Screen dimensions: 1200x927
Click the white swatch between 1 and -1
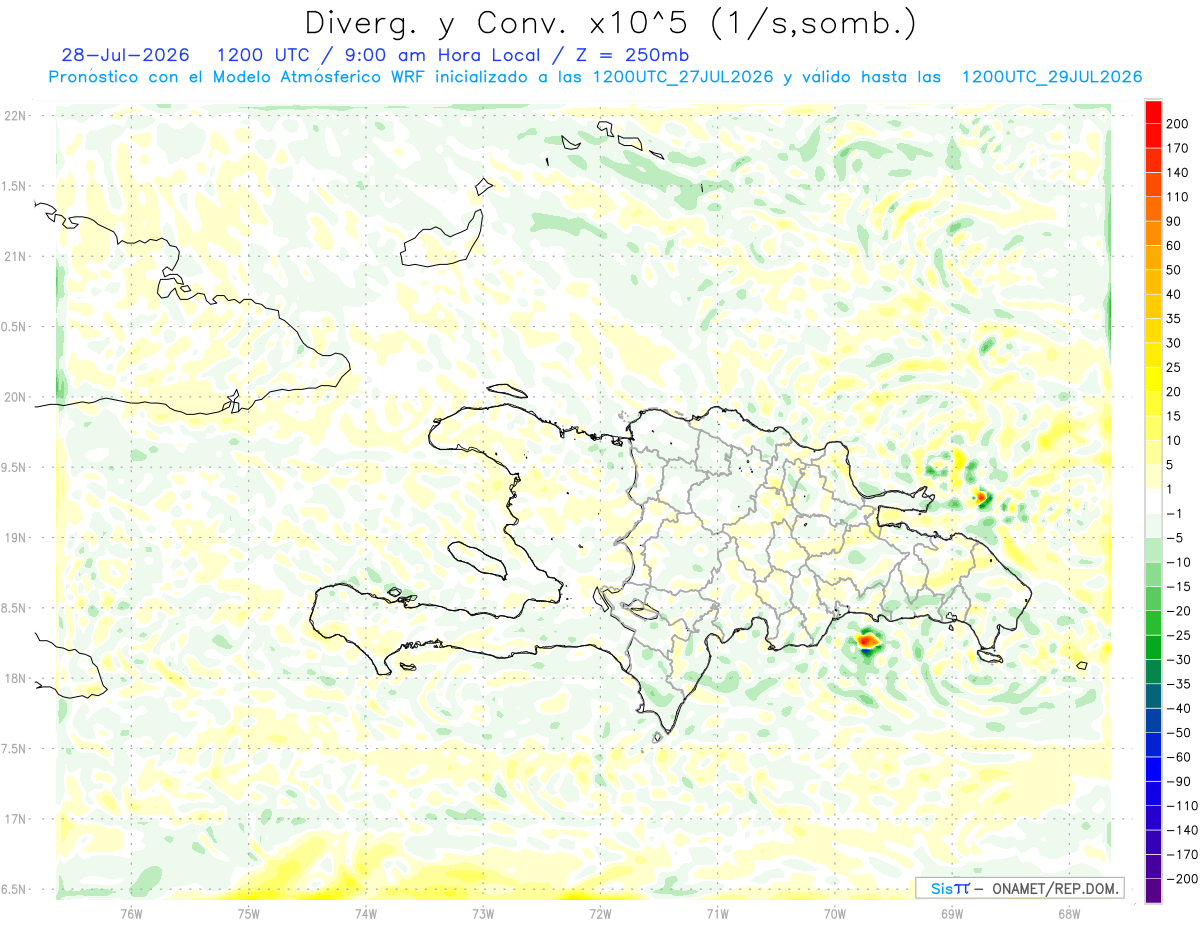pos(1153,501)
